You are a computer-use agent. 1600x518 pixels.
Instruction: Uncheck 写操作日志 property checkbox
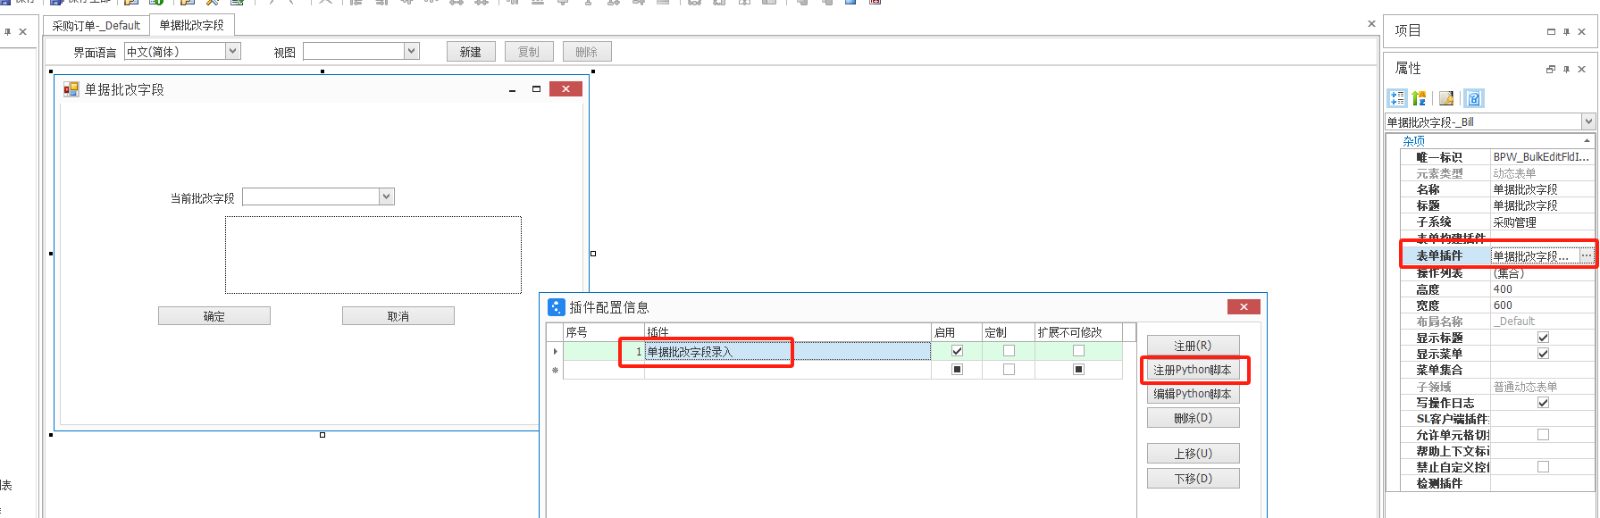point(1543,403)
